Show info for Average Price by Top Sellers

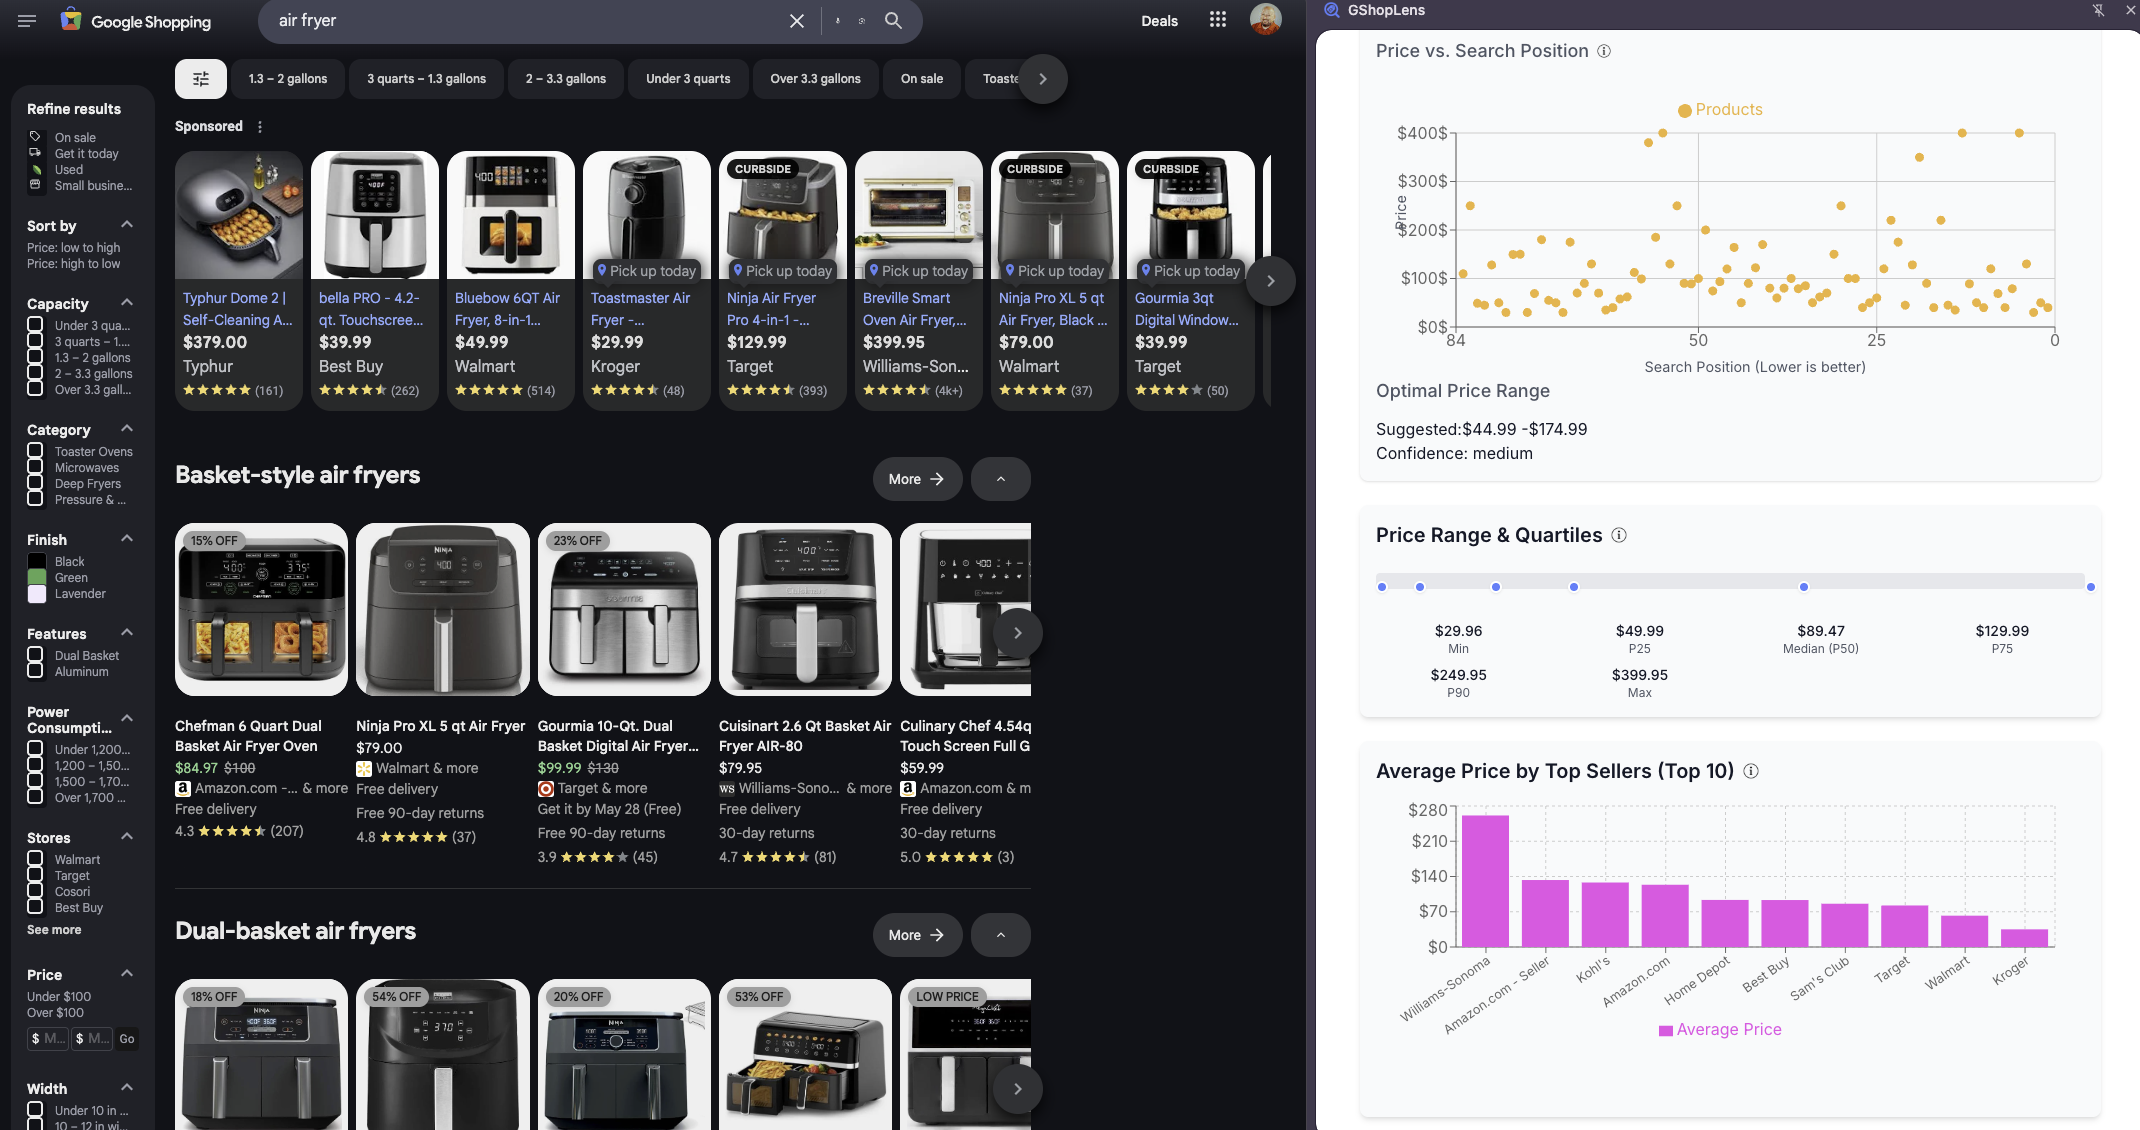[1751, 771]
